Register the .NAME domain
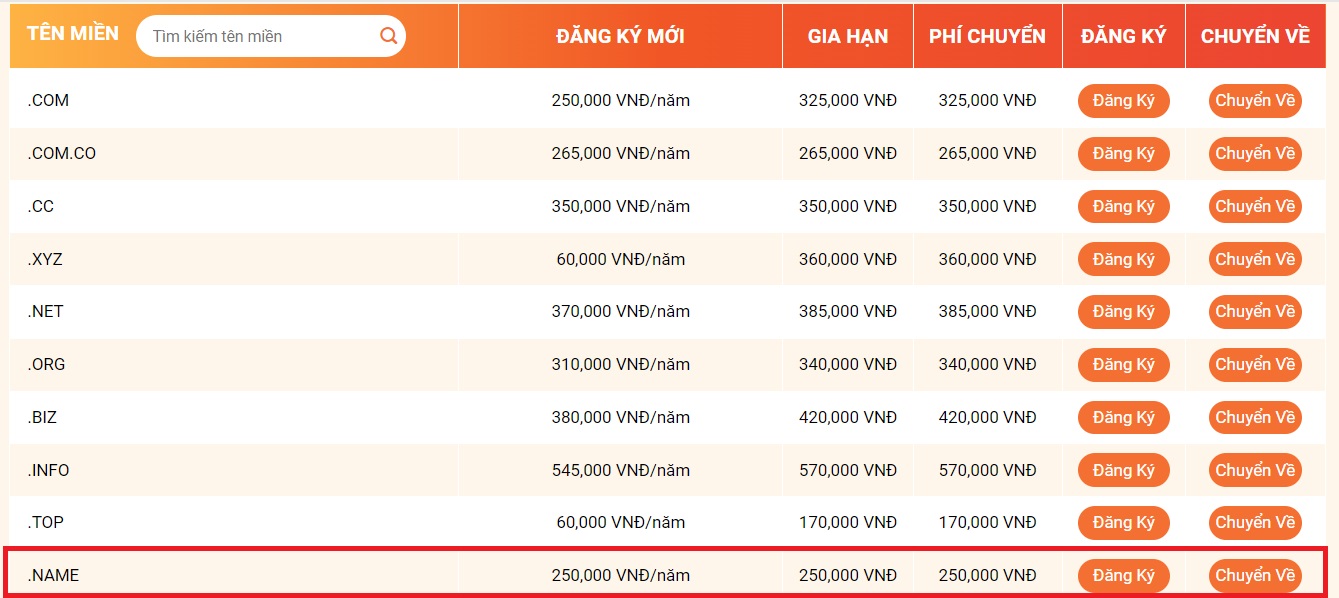 tap(1123, 576)
